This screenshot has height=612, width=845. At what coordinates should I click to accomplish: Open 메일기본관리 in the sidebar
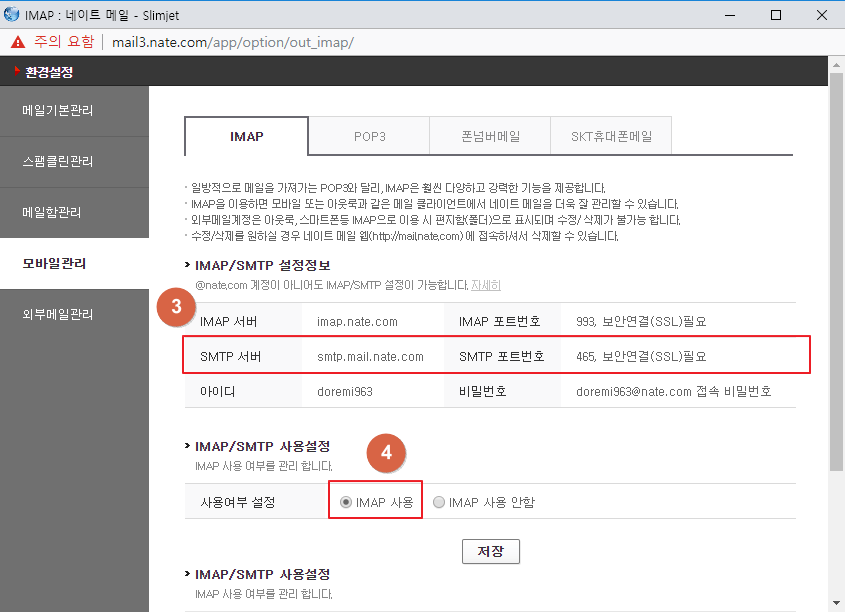point(74,110)
